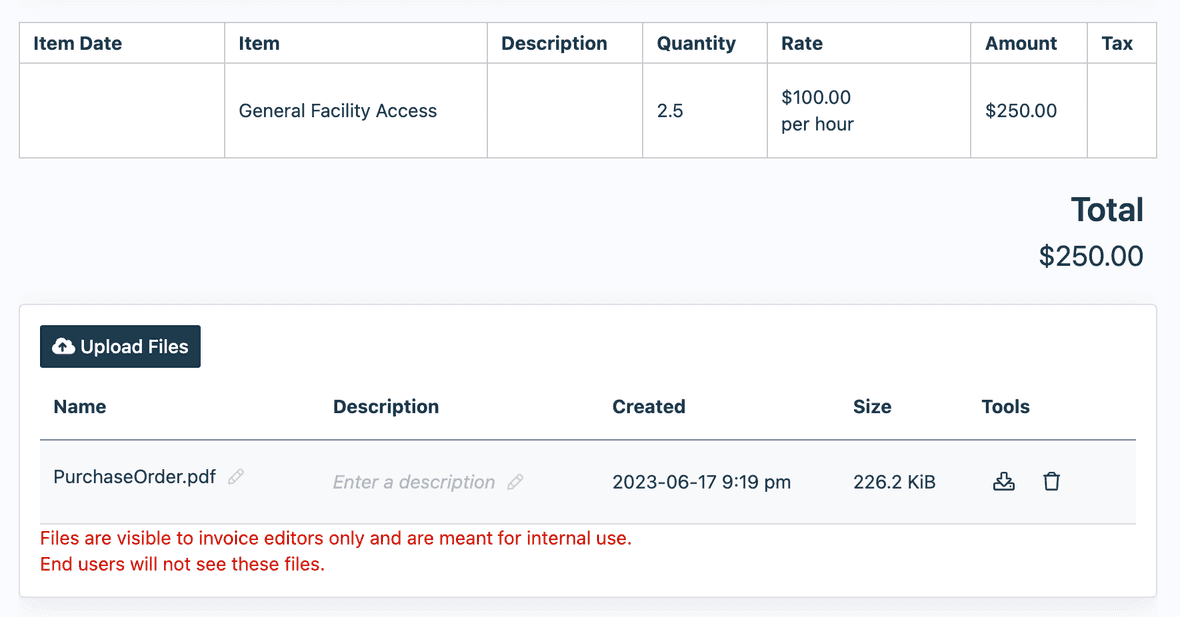The height and width of the screenshot is (617, 1180).
Task: Click the Item Date column header
Action: pos(76,43)
